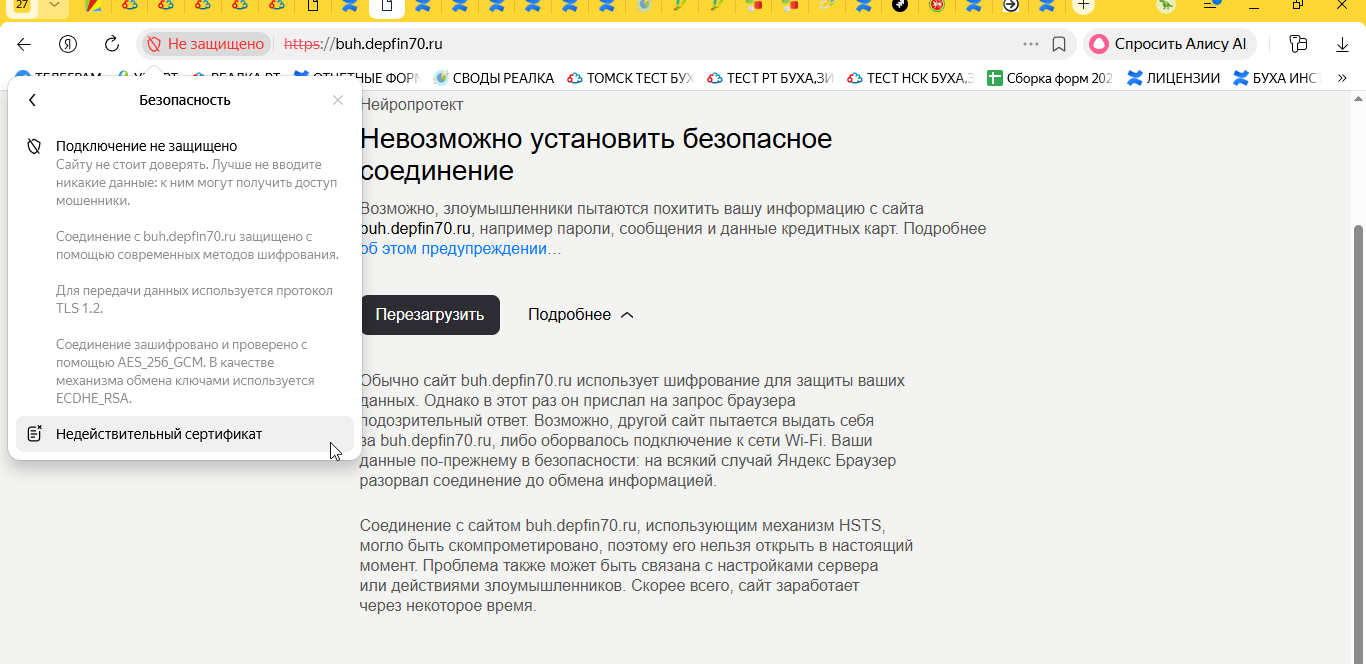
Task: Click the green dinosaur icon in the title bar
Action: [1166, 5]
